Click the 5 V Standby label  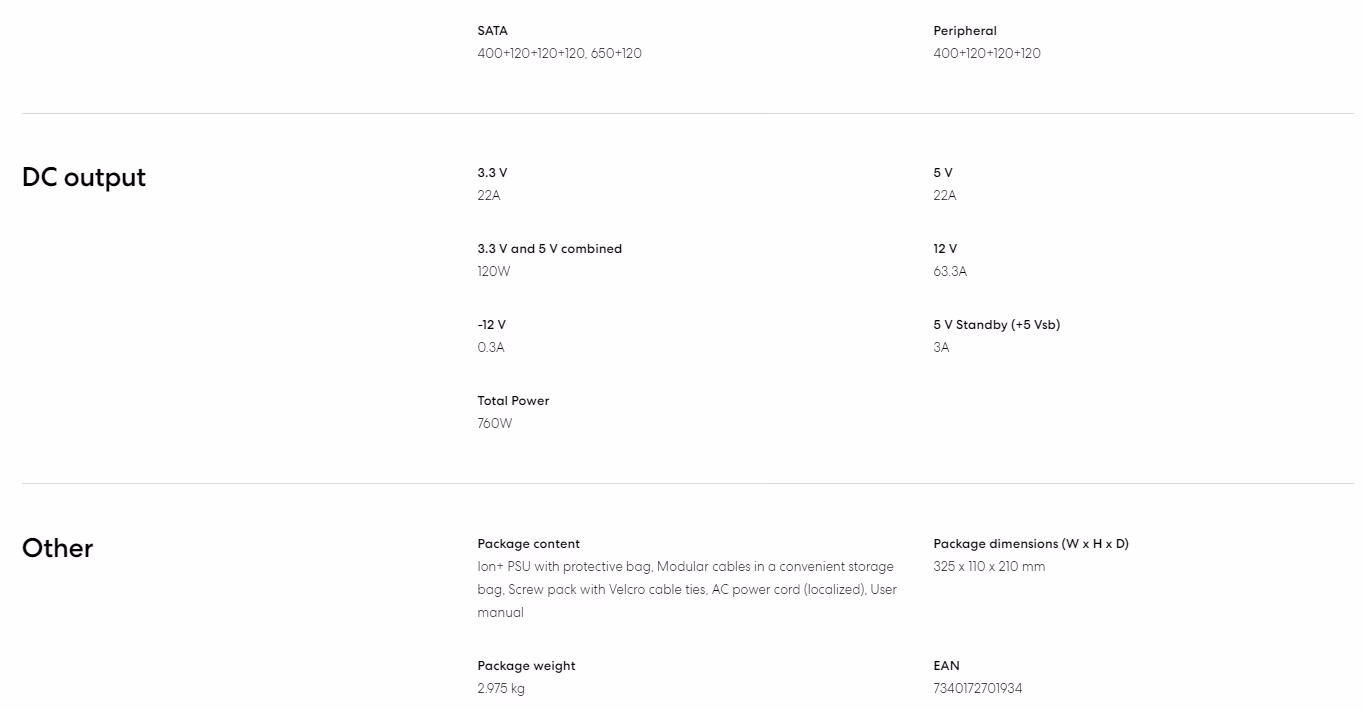pos(997,325)
